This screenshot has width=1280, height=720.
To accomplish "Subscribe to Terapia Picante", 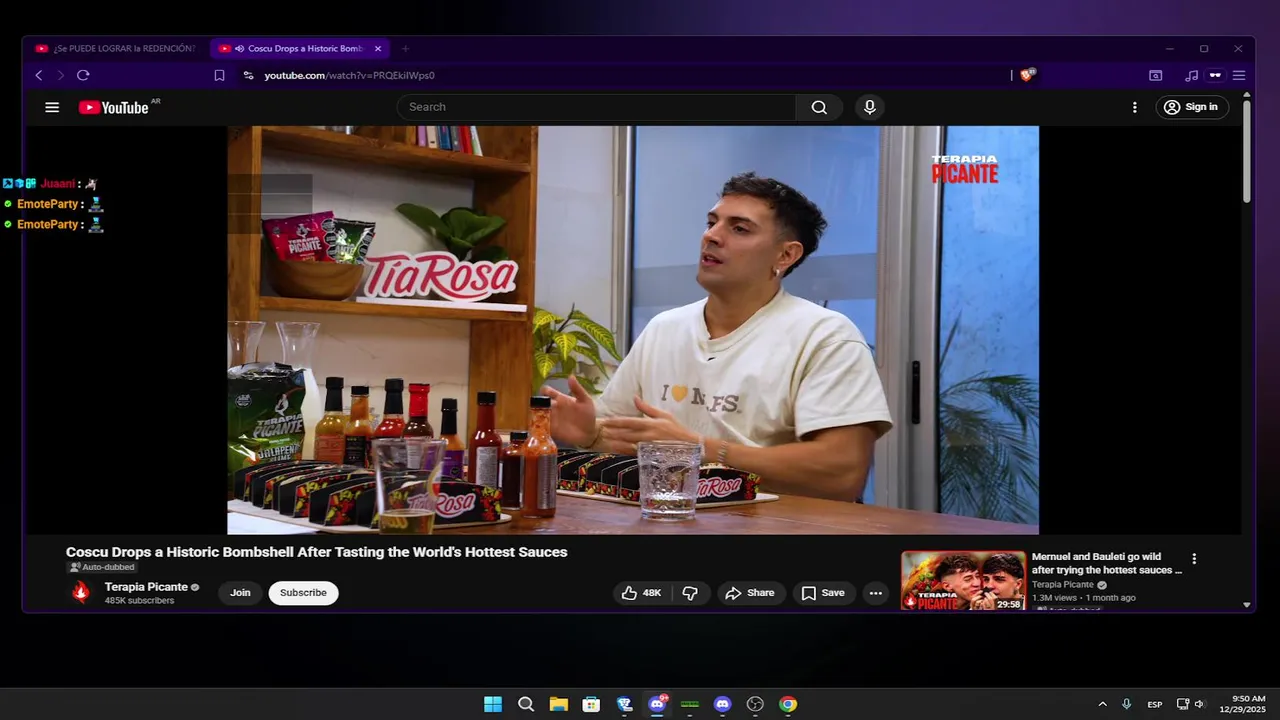I will [303, 593].
